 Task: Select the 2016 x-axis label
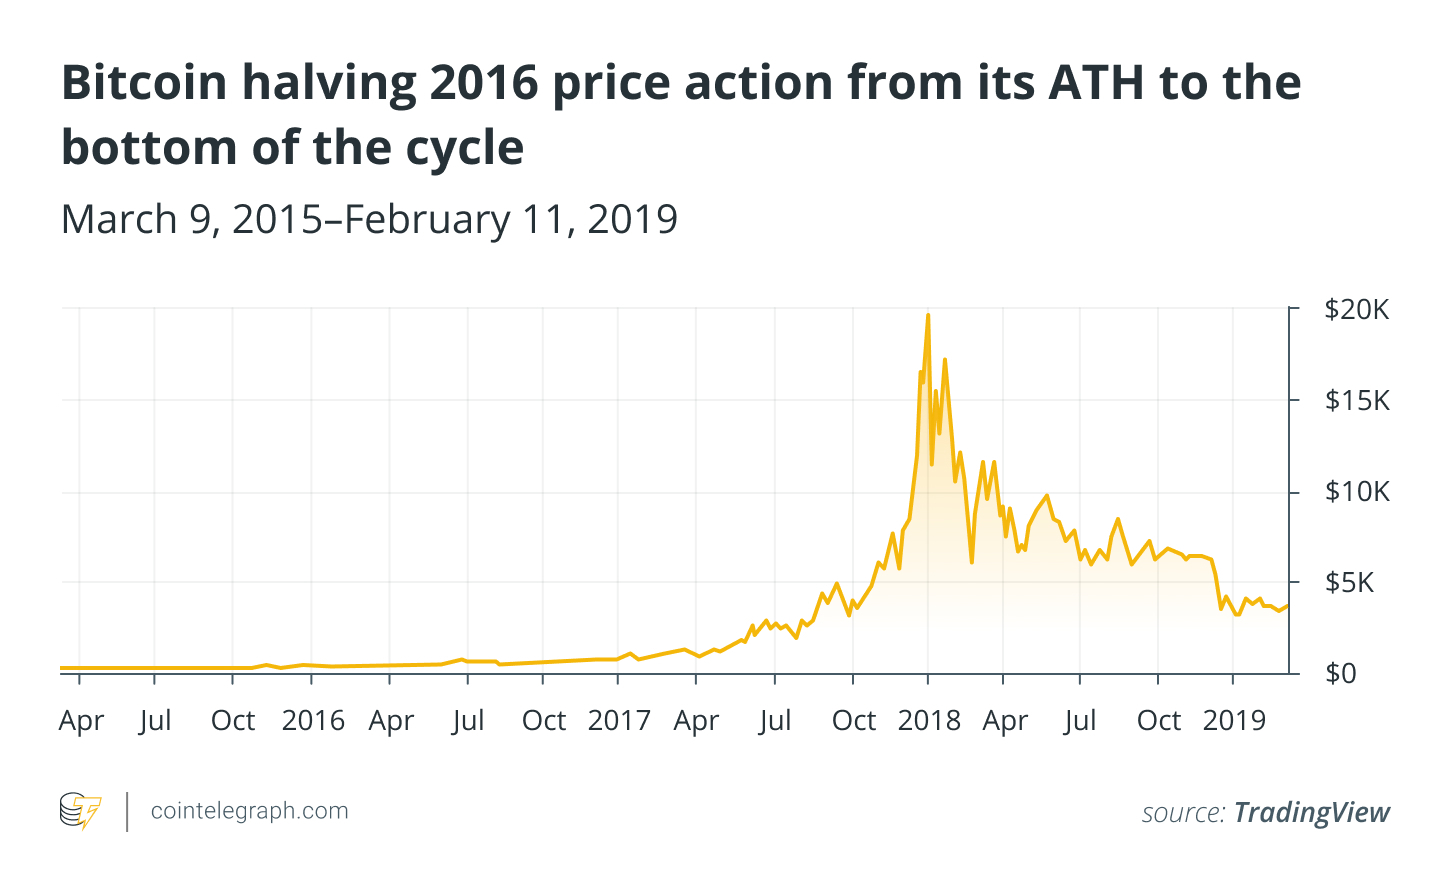312,721
